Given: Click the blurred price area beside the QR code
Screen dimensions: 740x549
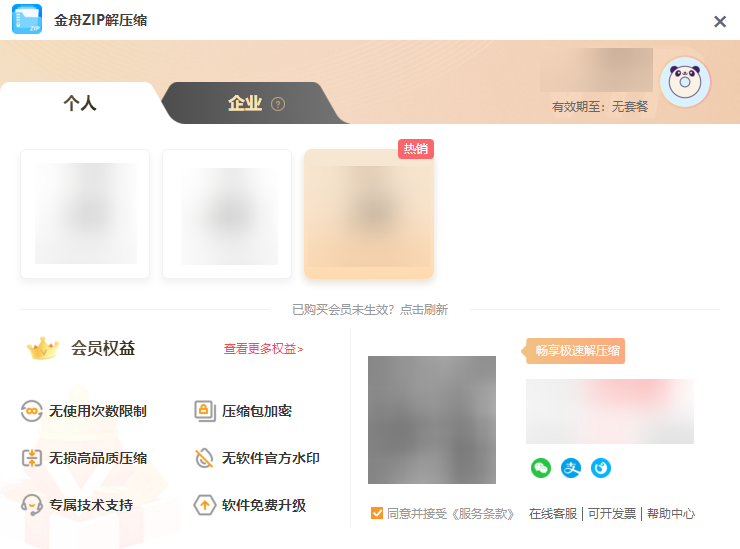Looking at the screenshot, I should click(610, 411).
